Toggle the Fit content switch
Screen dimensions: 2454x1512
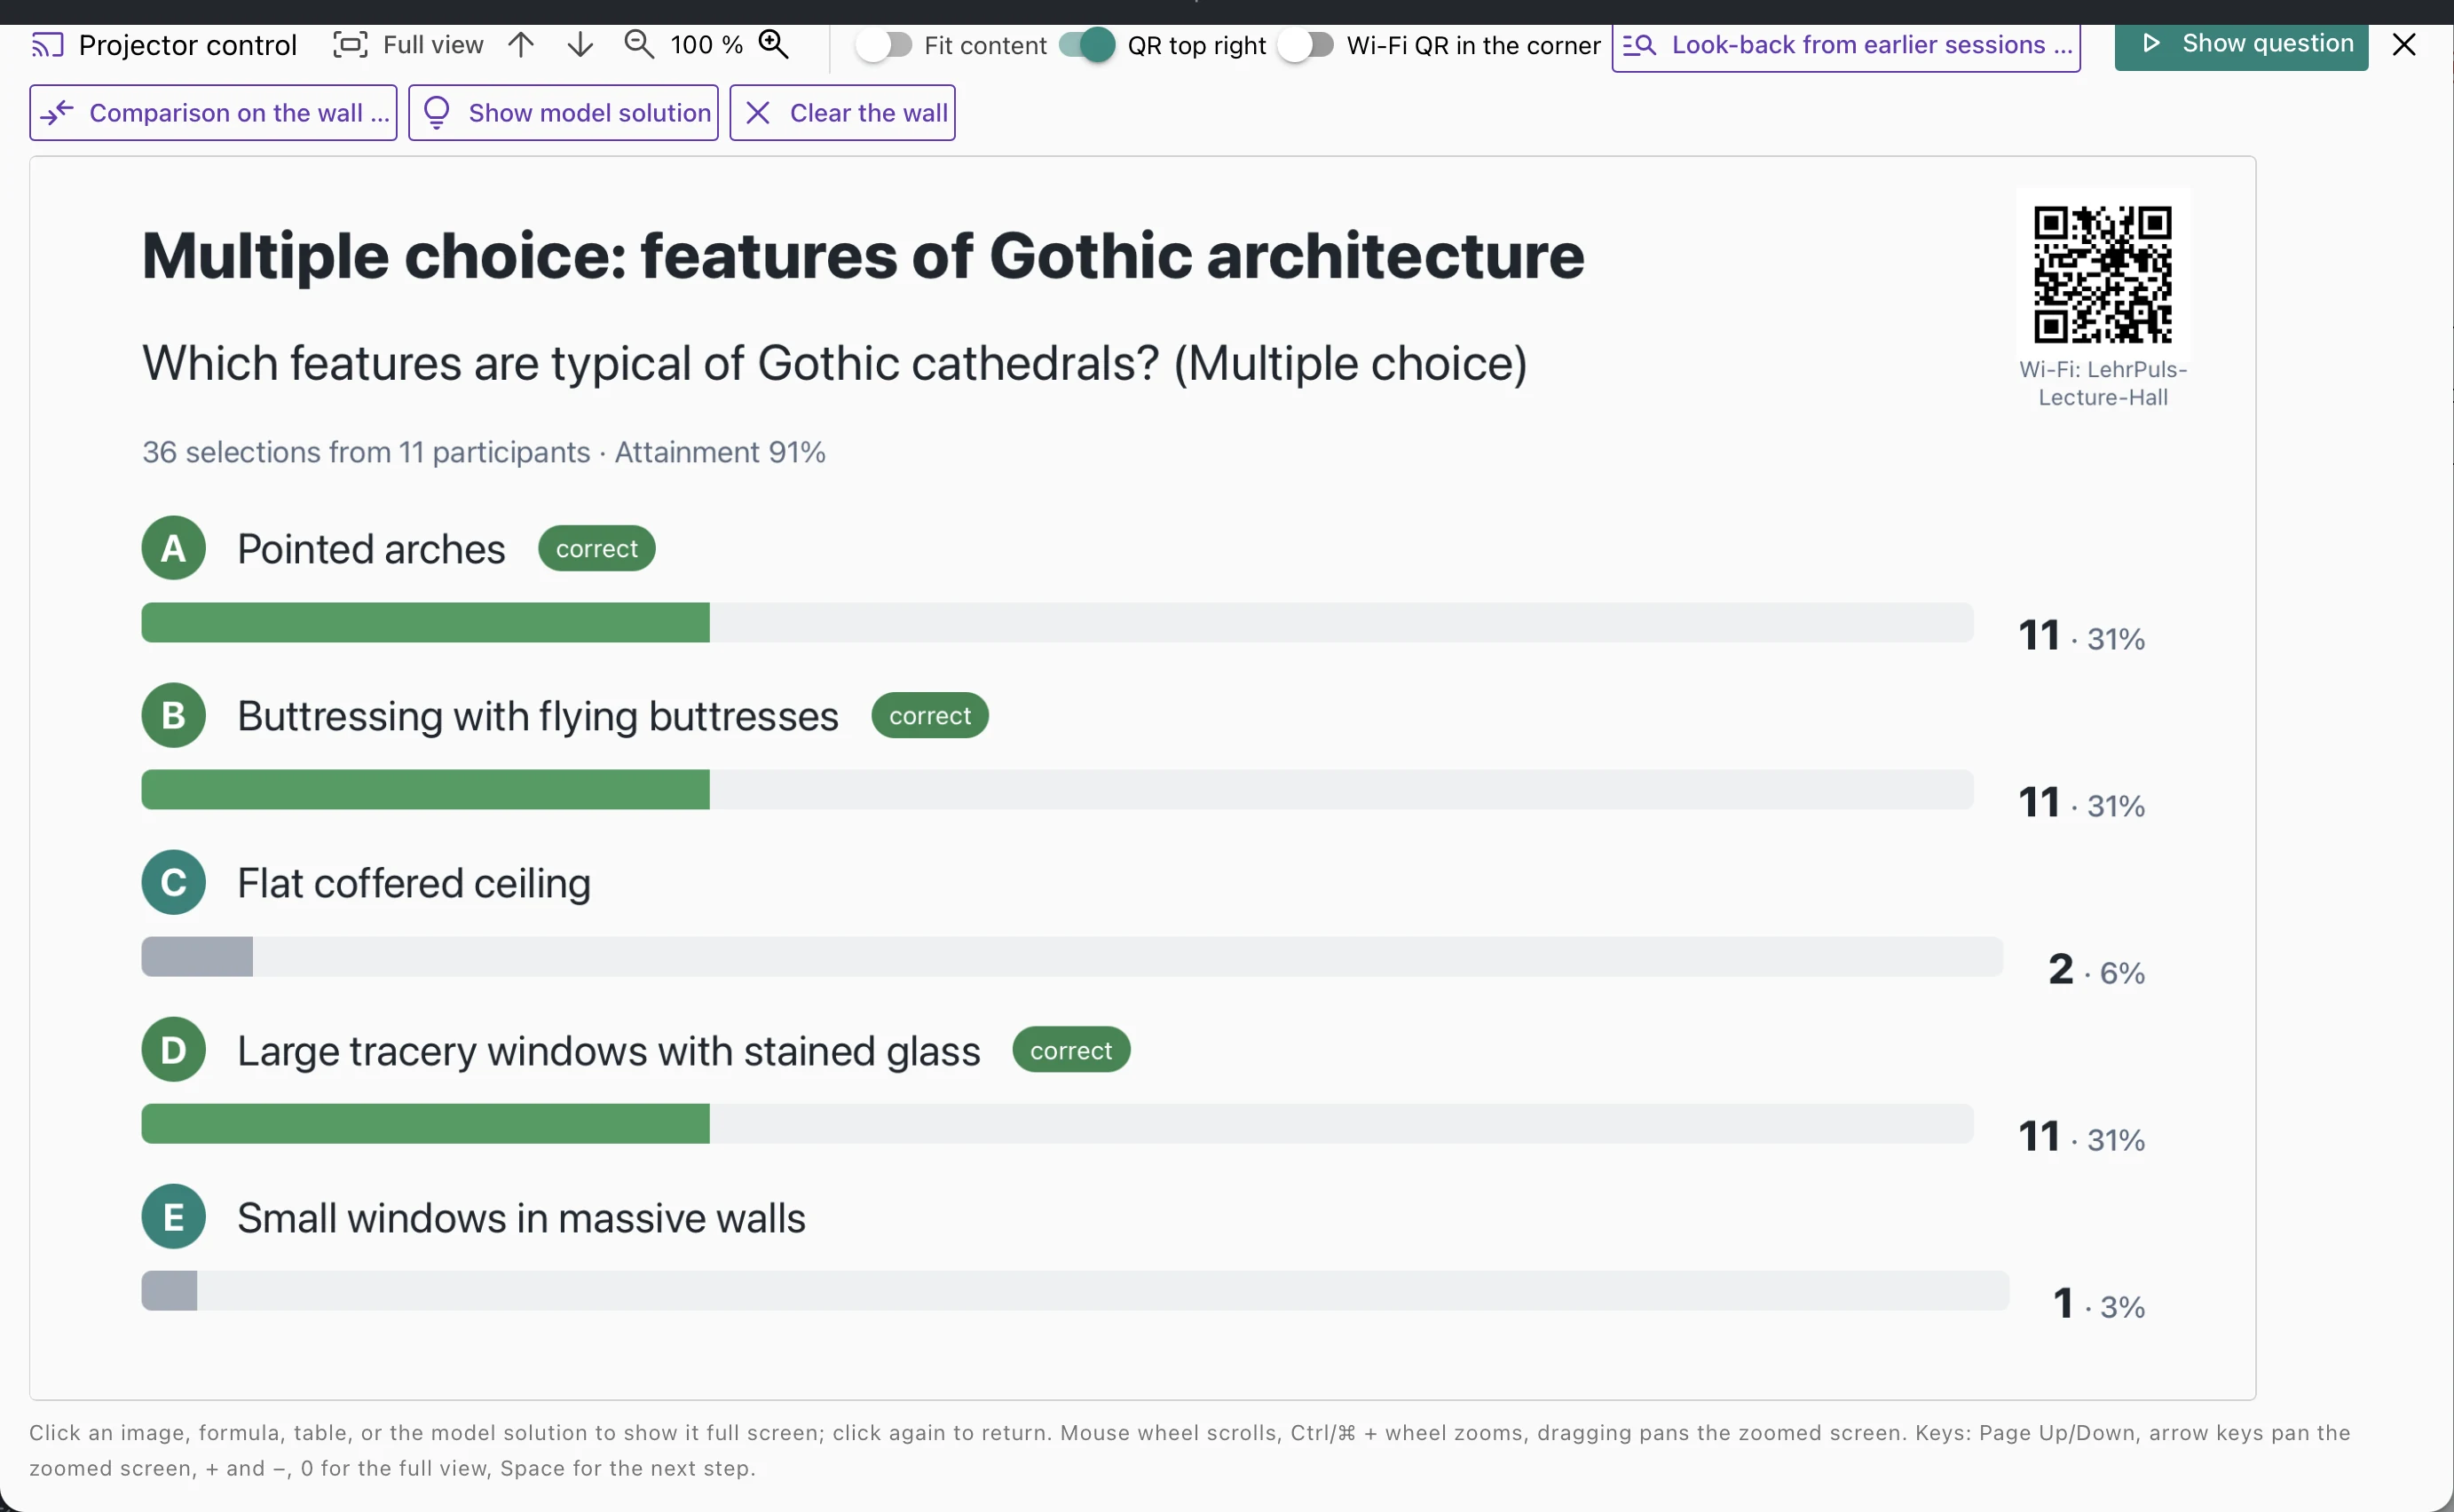884,45
